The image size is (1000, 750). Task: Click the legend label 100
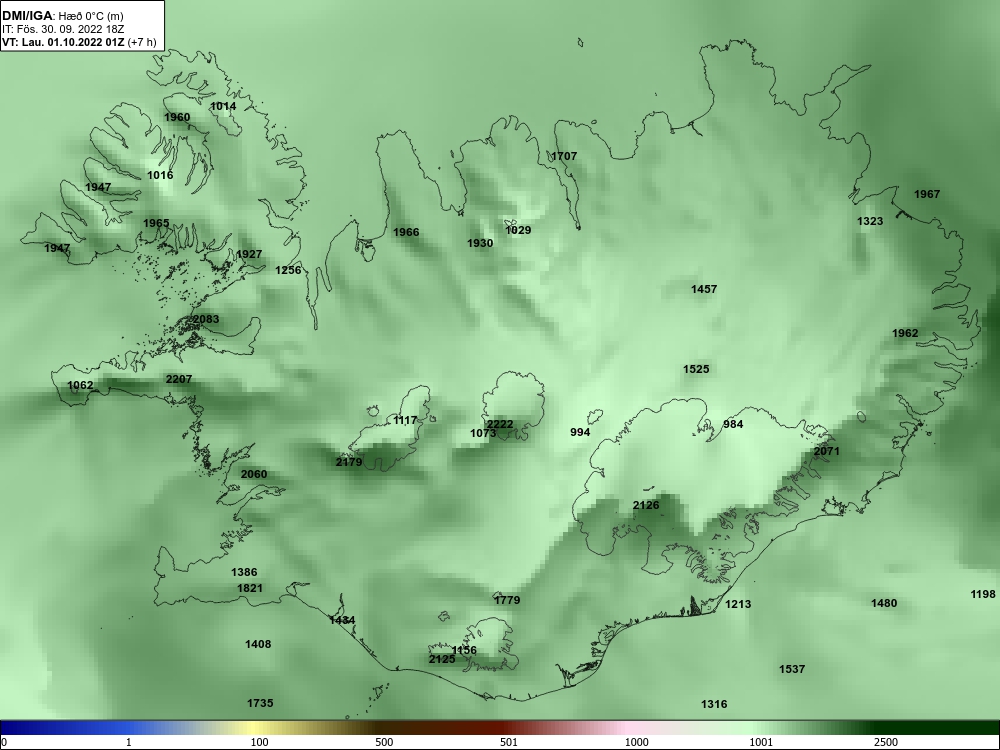(x=259, y=742)
